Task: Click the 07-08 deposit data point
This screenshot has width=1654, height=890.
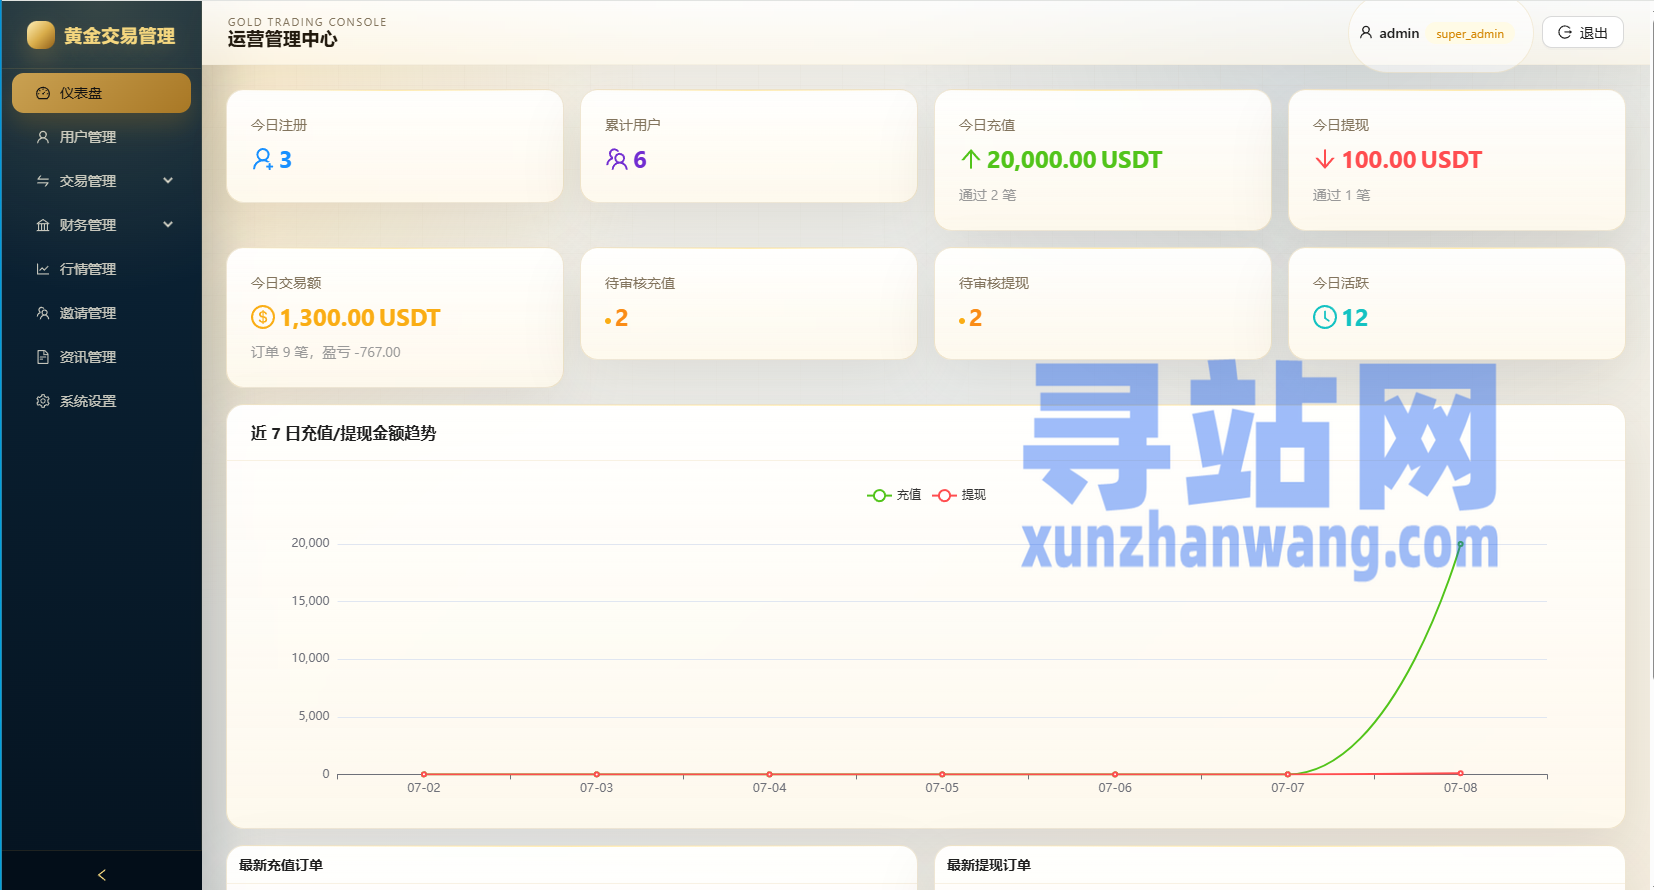Action: pos(1460,544)
